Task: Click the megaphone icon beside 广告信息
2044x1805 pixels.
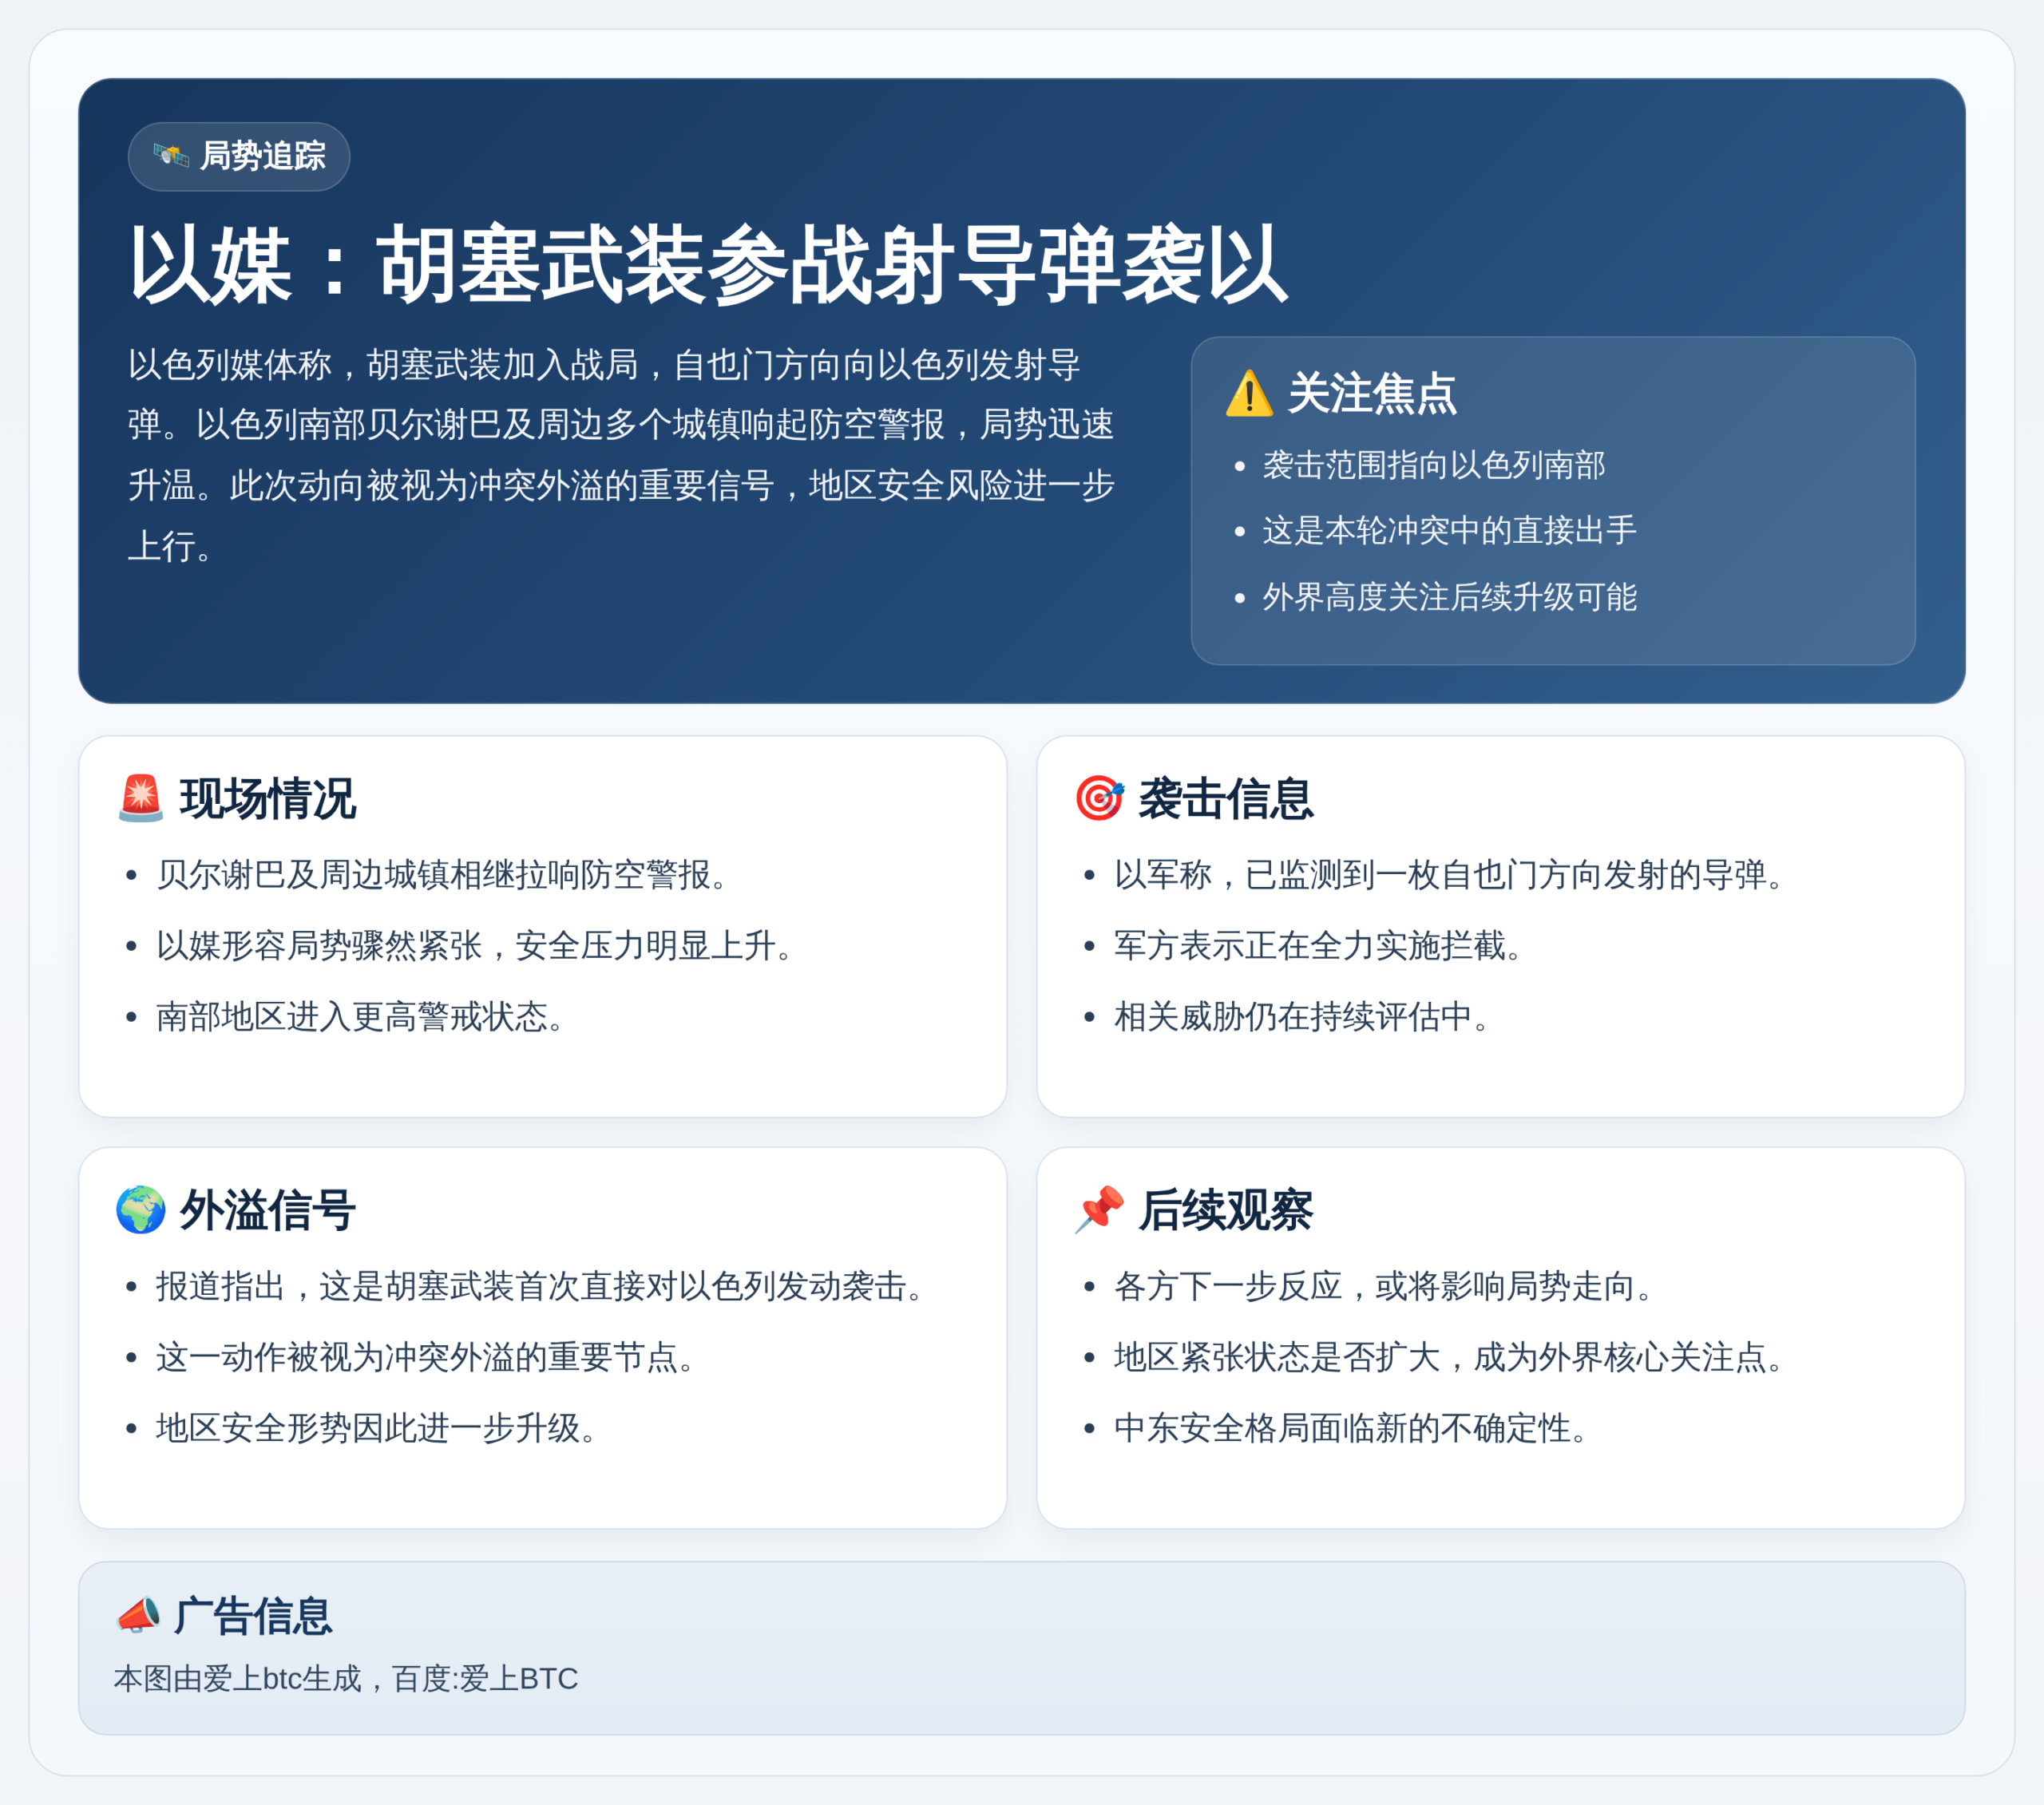Action: point(138,1615)
